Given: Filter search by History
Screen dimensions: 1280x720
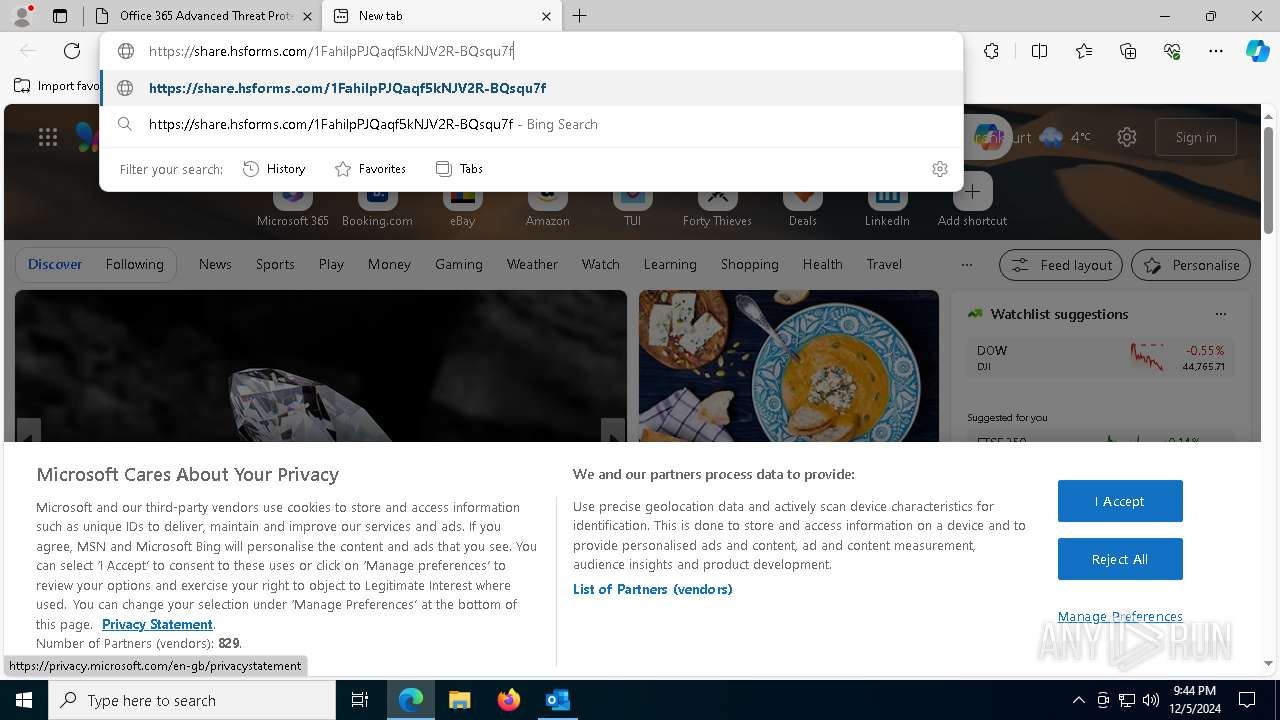Looking at the screenshot, I should [x=274, y=169].
